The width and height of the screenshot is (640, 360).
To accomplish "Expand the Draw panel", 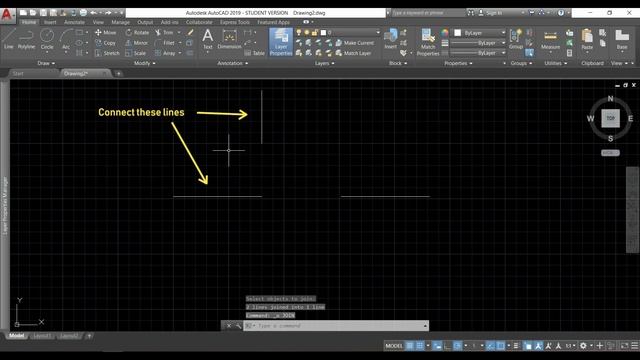I will pos(46,63).
